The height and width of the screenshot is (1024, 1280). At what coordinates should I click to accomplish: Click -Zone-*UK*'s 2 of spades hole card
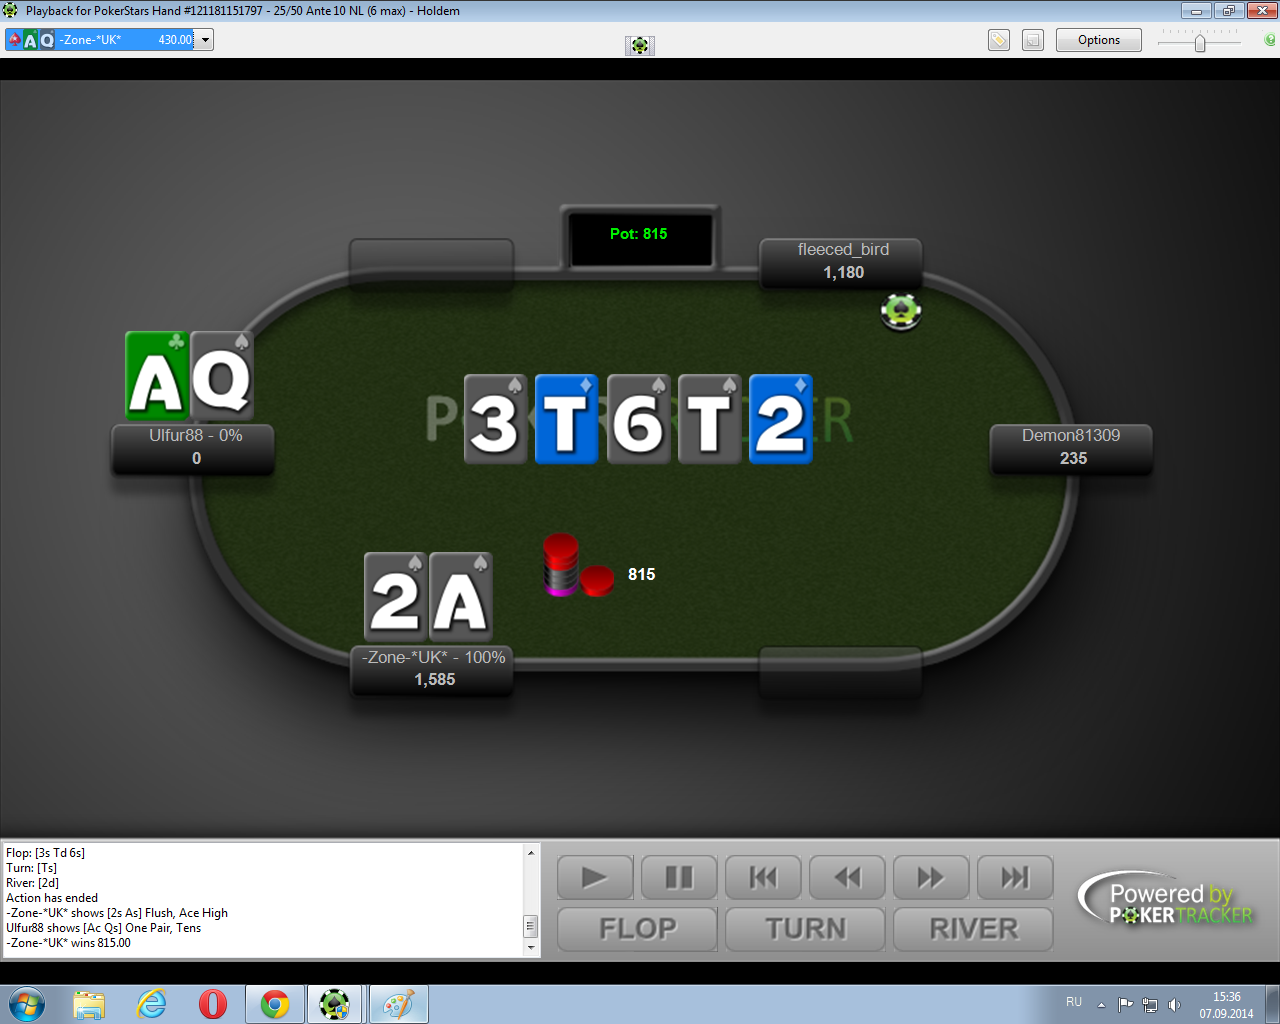point(395,596)
